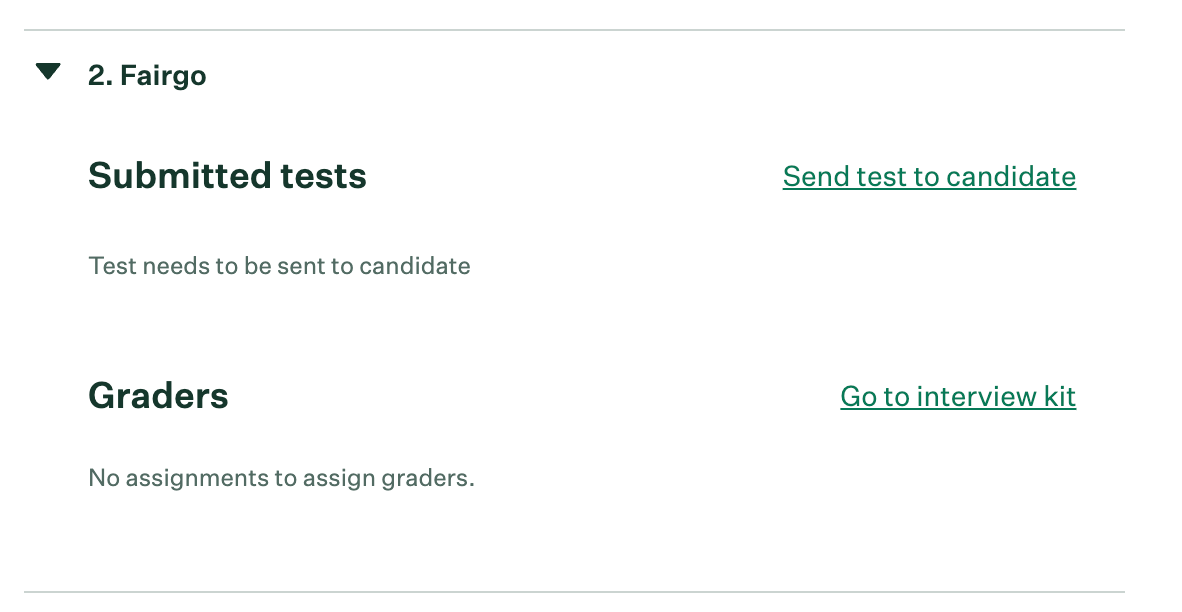Go to the interview kit for graders

(958, 397)
